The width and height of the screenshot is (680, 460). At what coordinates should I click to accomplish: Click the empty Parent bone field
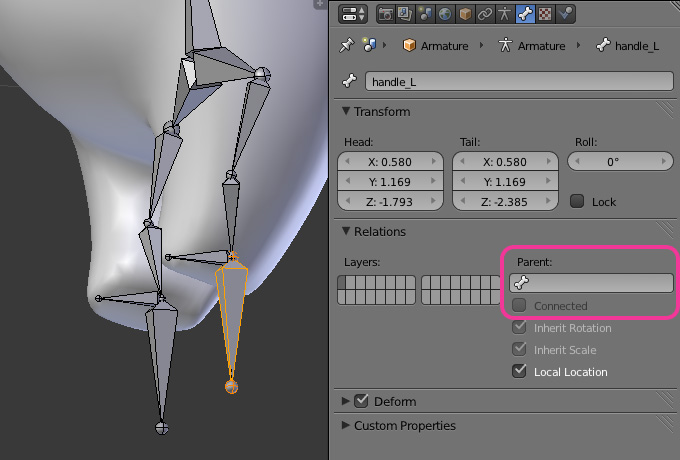coord(592,283)
